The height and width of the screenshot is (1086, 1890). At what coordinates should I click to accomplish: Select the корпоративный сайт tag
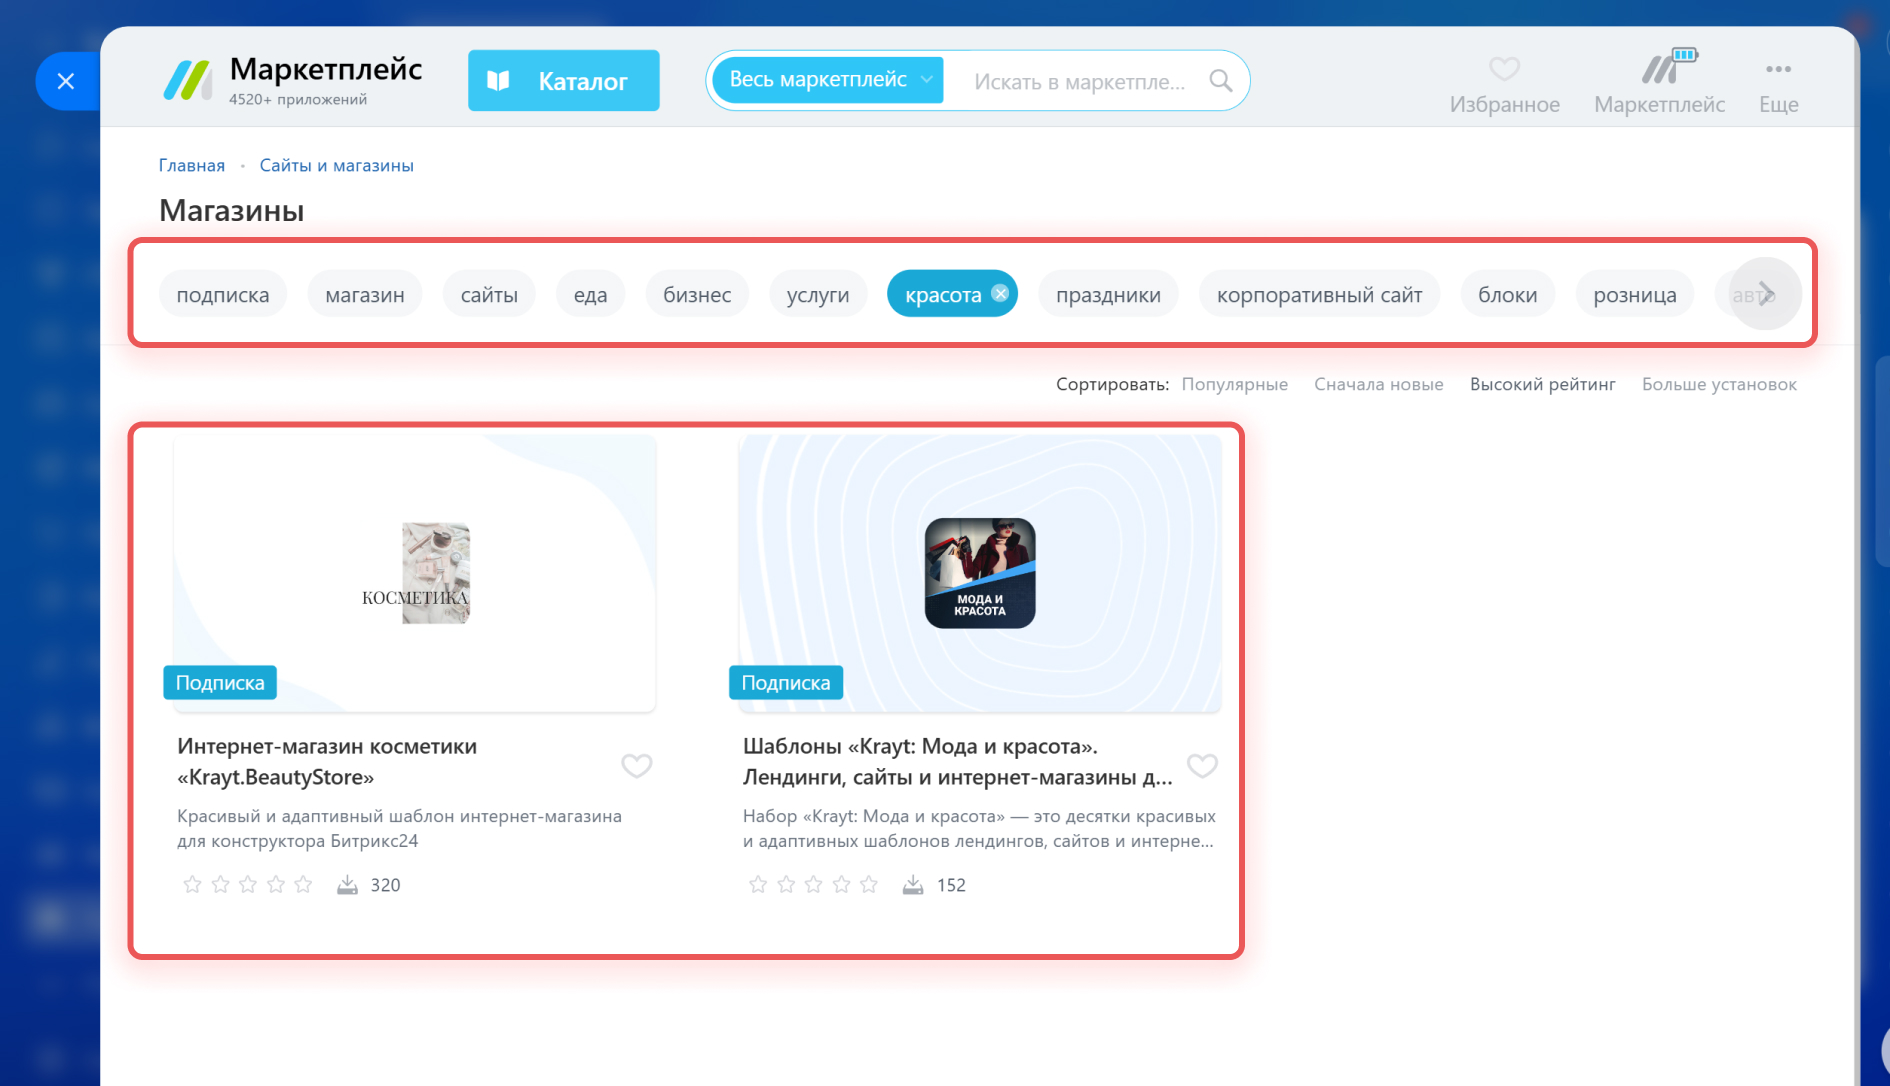pos(1320,294)
